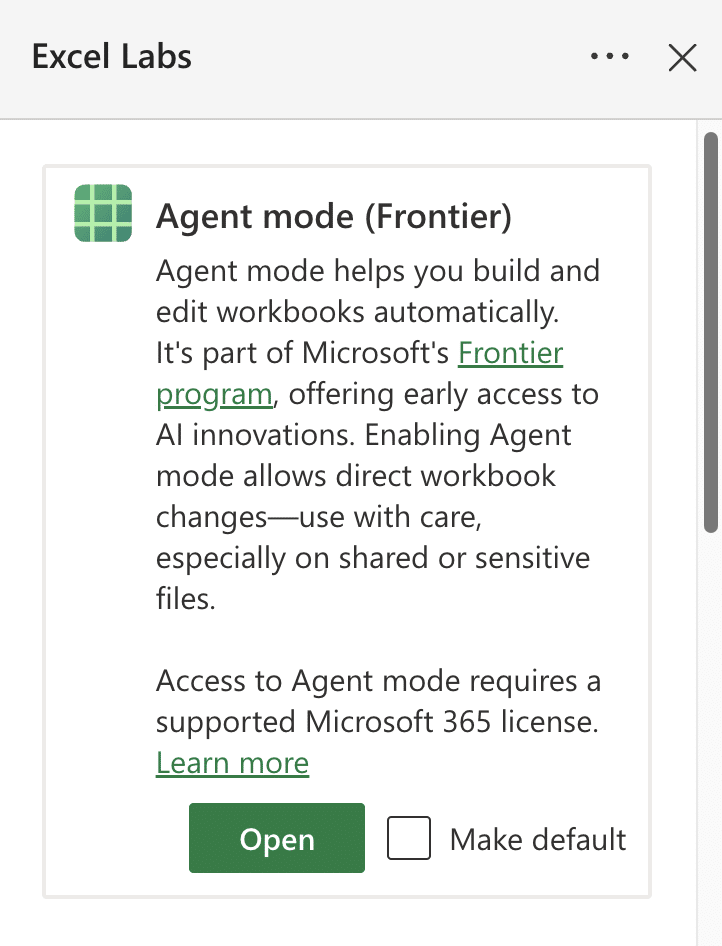Dismiss the pane via the close icon
Image resolution: width=722 pixels, height=946 pixels.
point(682,57)
